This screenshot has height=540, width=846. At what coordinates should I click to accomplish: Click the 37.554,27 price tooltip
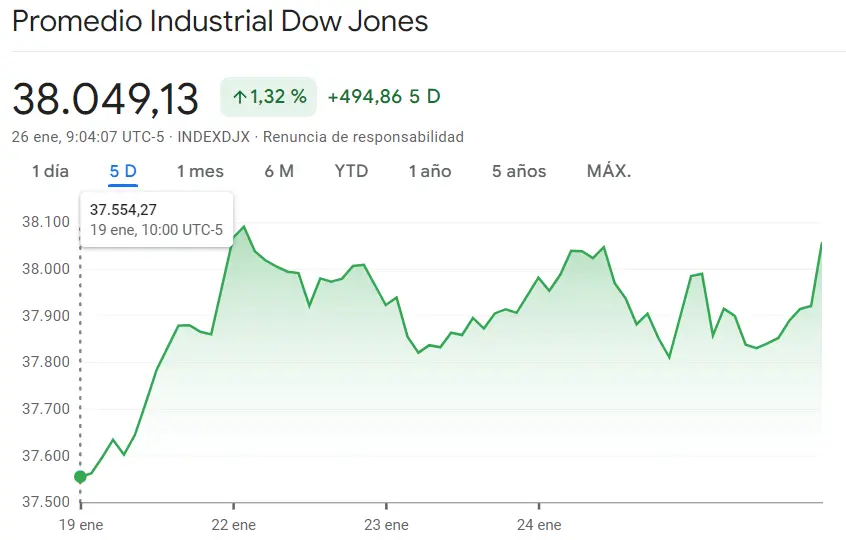(x=158, y=219)
